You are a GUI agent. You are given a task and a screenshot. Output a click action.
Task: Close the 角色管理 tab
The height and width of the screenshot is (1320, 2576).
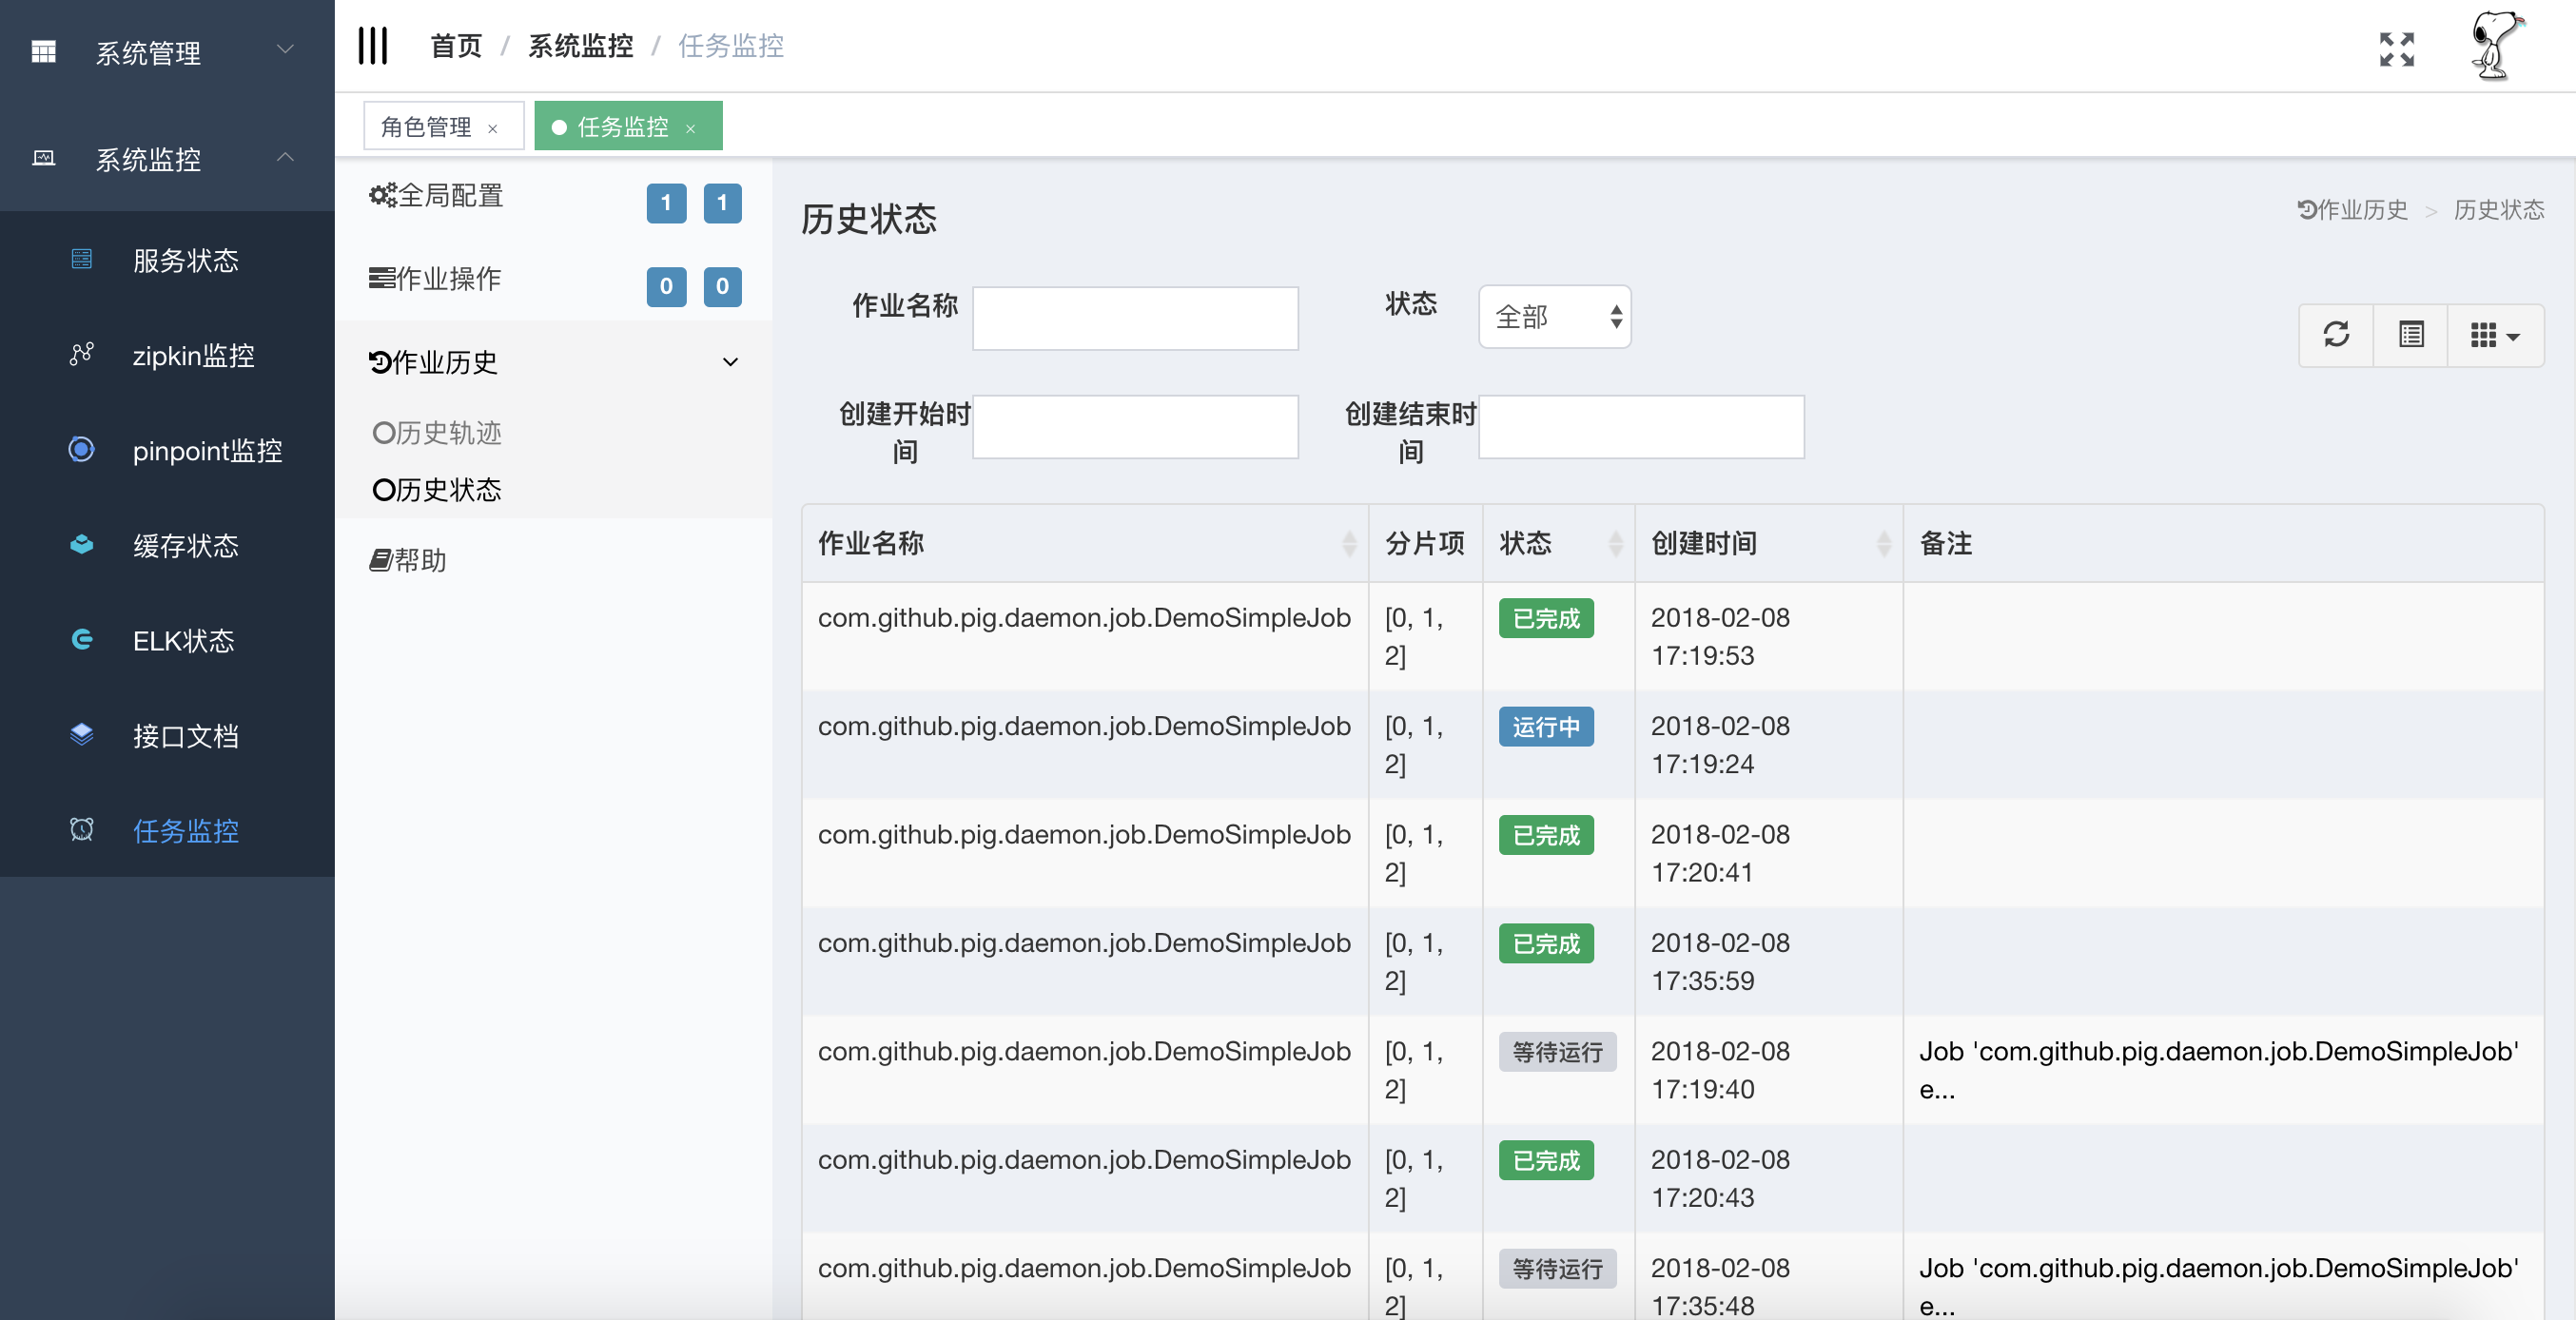pyautogui.click(x=492, y=128)
